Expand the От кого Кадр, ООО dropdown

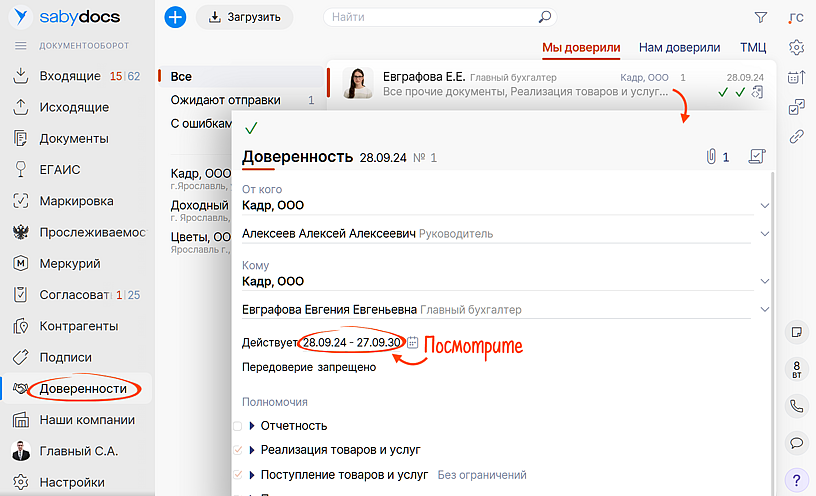pyautogui.click(x=765, y=205)
